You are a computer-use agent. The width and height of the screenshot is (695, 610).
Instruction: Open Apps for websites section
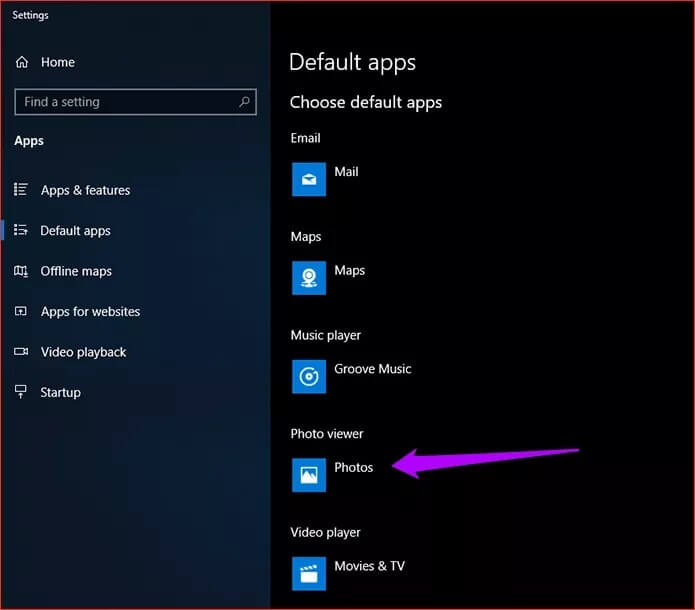[x=90, y=312]
